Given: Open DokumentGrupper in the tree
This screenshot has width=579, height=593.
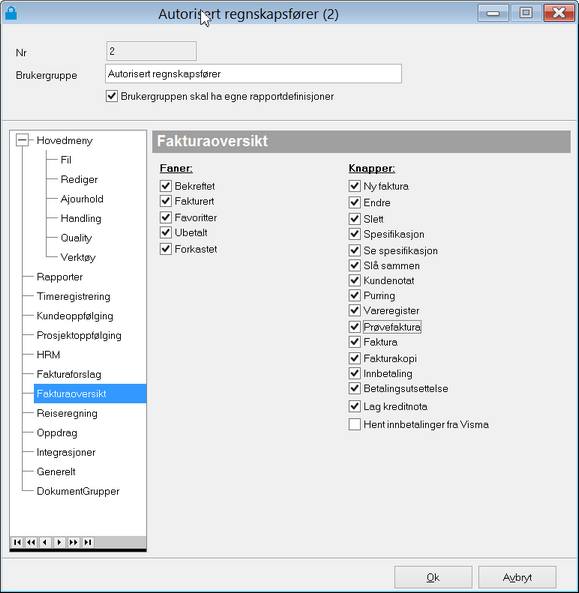Looking at the screenshot, I should [78, 491].
